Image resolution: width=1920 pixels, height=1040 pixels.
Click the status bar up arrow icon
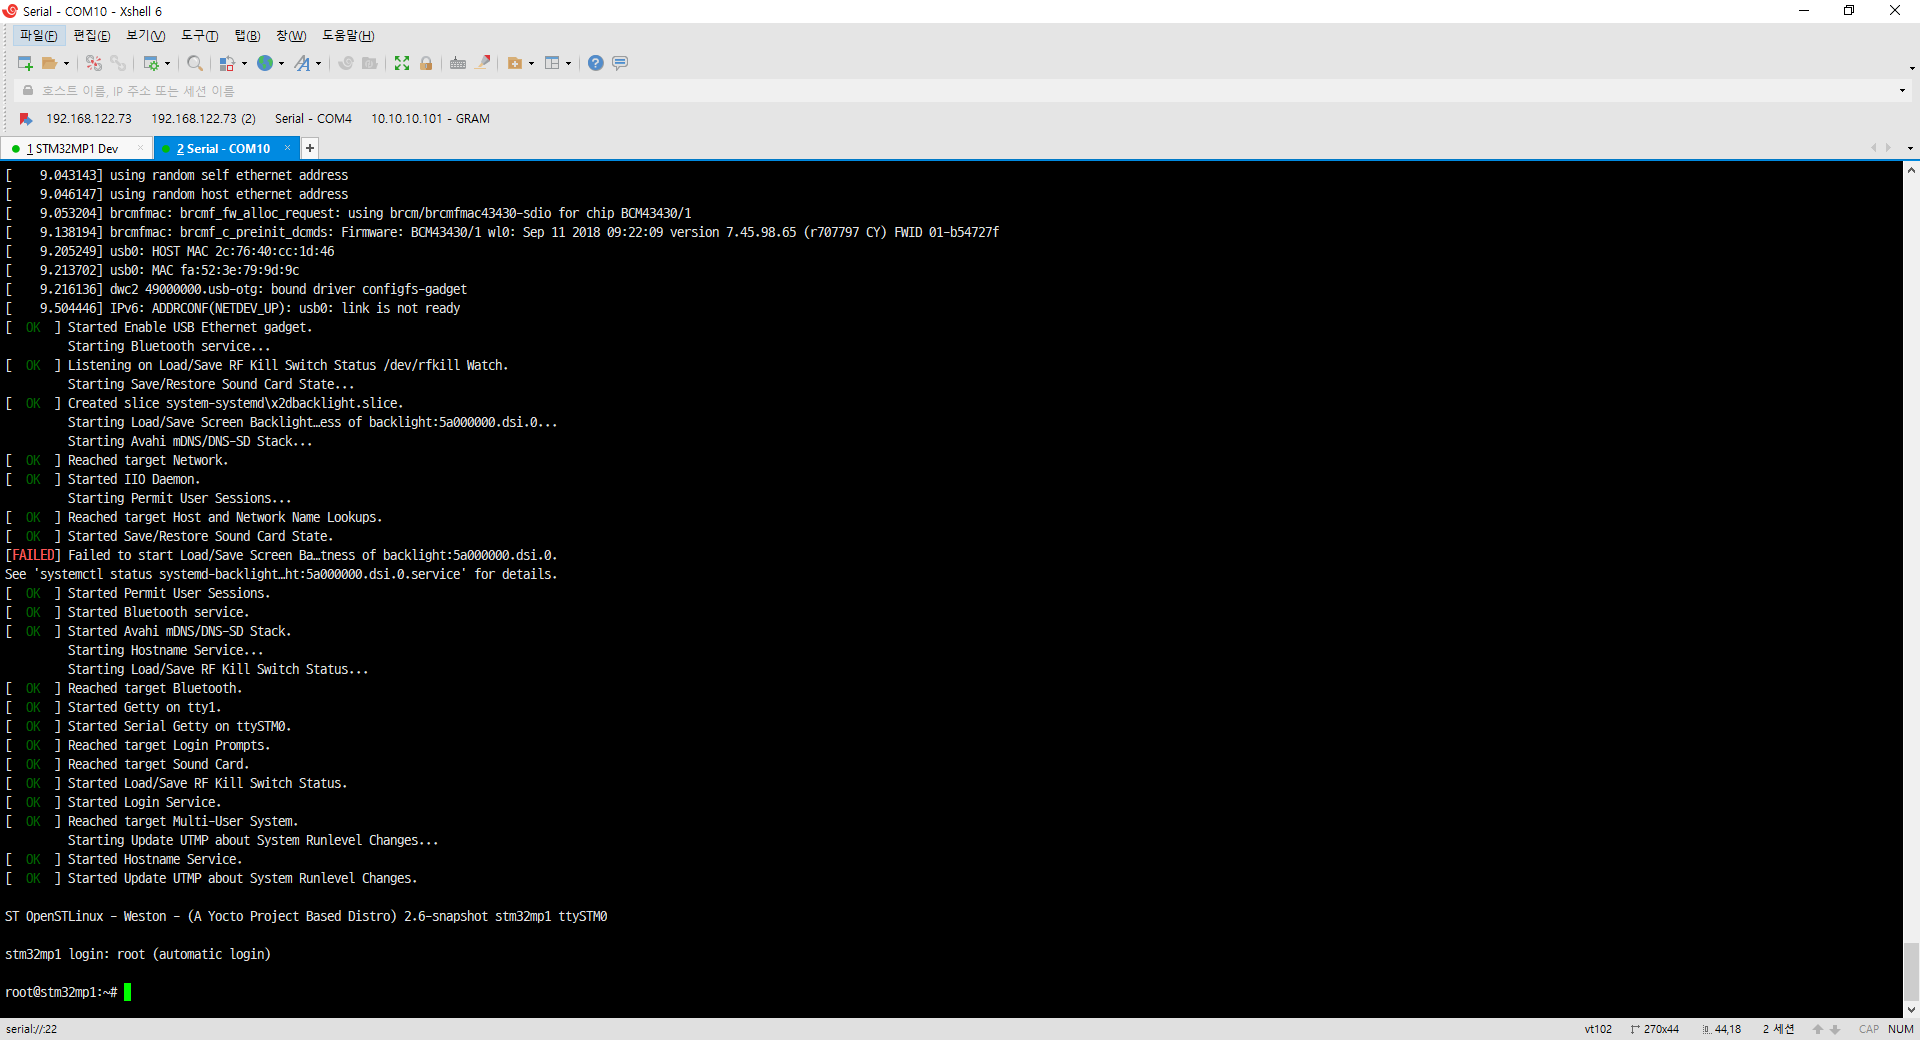click(1818, 1029)
